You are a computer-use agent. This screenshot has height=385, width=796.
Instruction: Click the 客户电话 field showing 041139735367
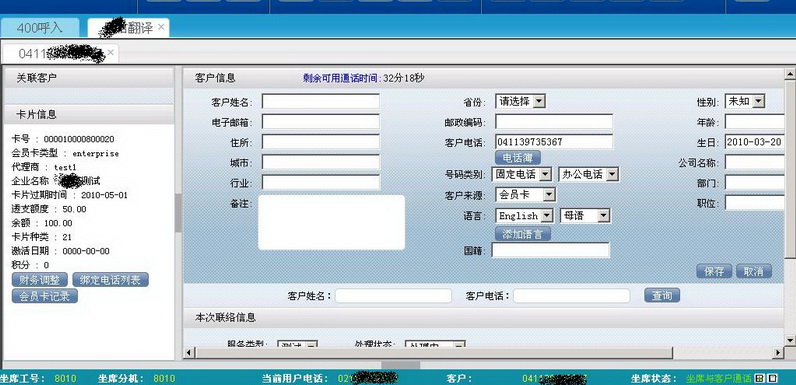point(554,142)
